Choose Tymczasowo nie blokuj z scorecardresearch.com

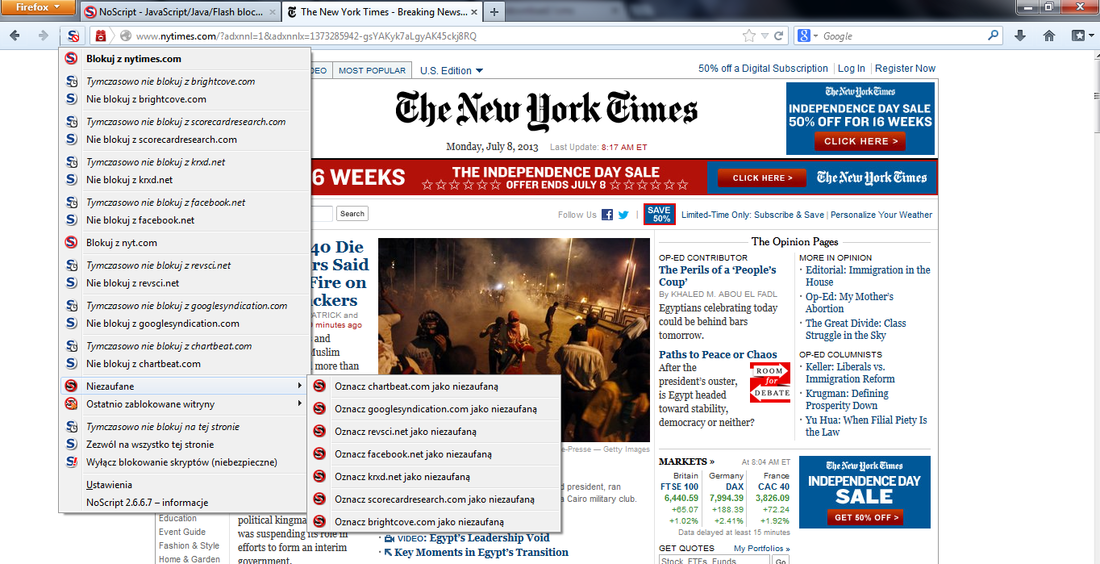(x=185, y=121)
